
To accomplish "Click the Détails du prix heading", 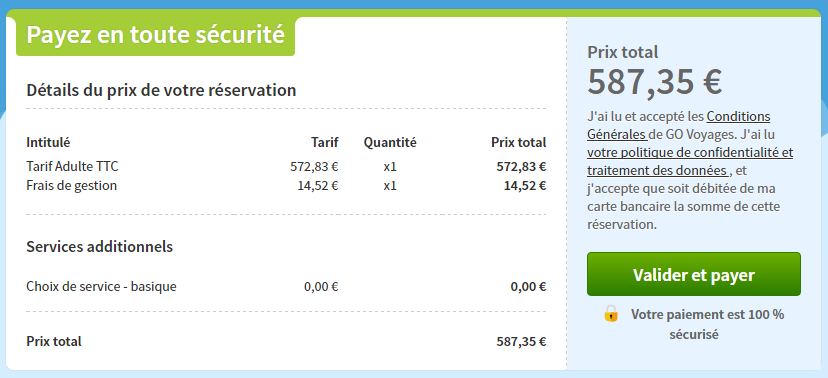I will tap(161, 90).
